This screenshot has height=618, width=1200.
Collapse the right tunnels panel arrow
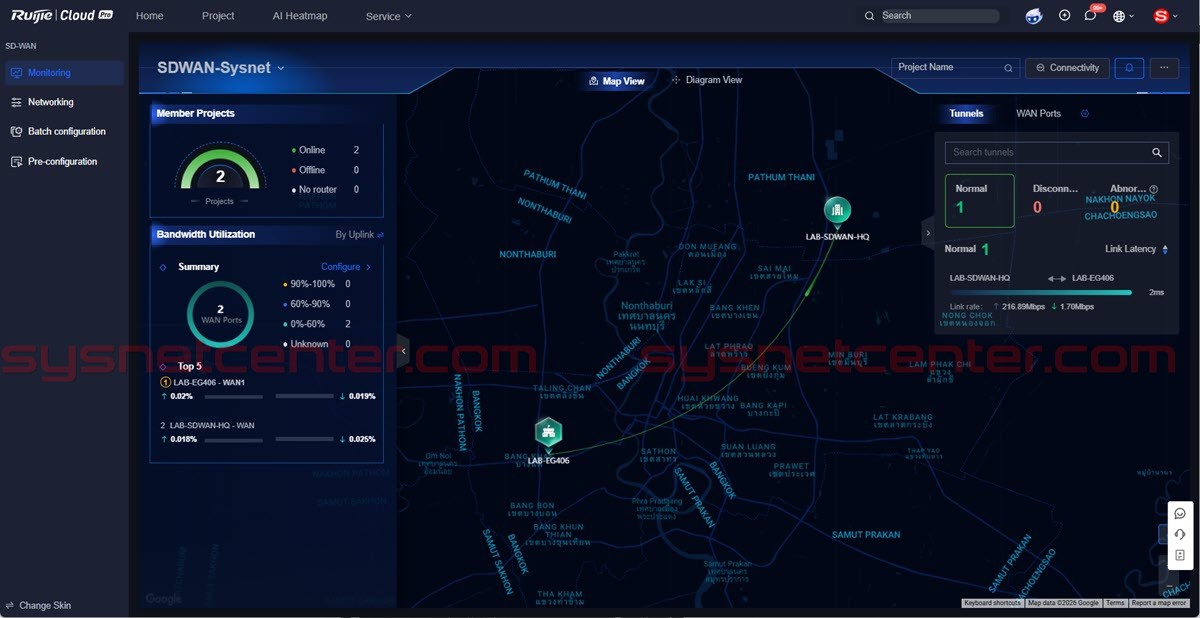(x=927, y=233)
